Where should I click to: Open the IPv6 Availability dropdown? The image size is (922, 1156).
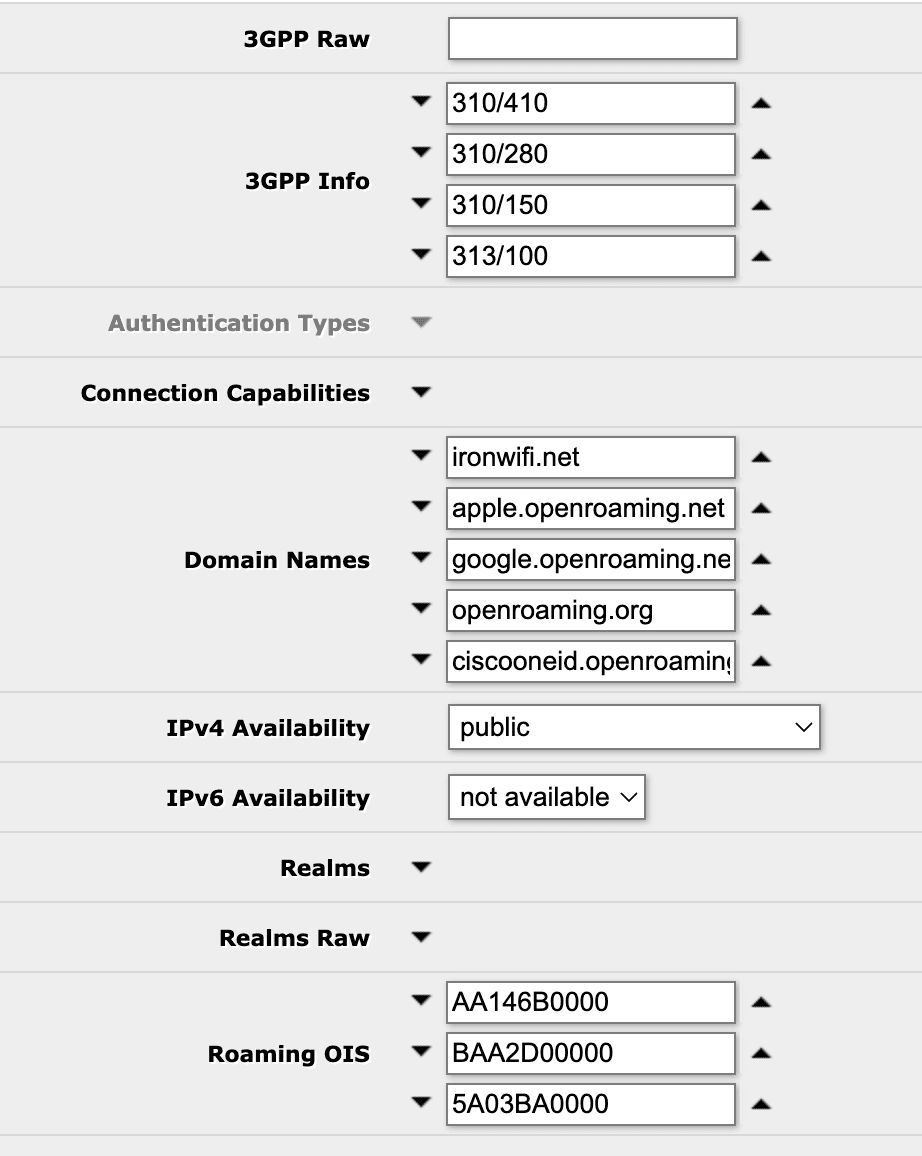point(547,797)
